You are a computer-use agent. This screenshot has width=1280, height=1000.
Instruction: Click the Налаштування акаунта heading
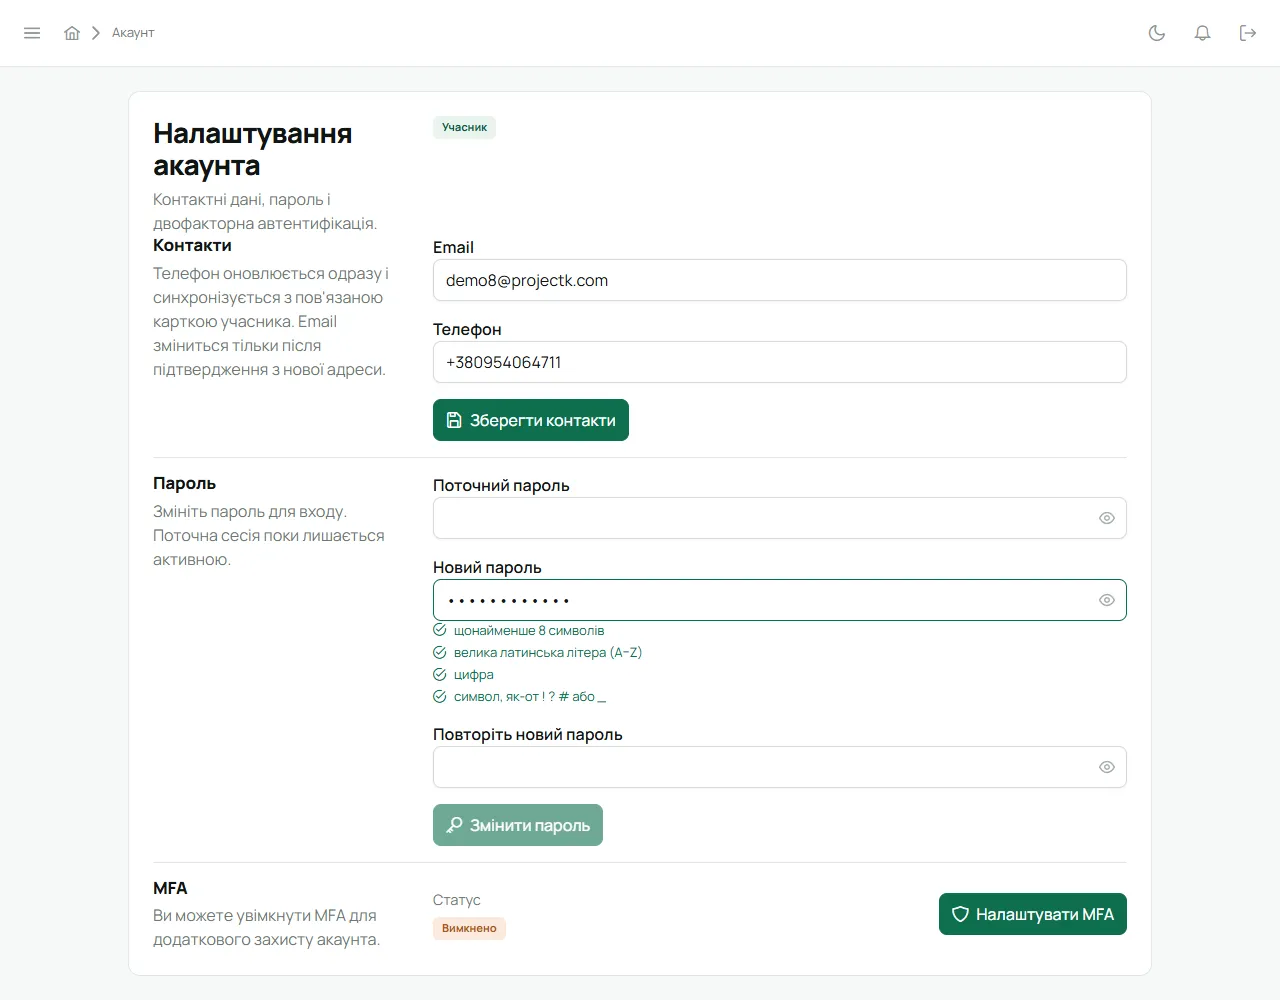pos(253,149)
